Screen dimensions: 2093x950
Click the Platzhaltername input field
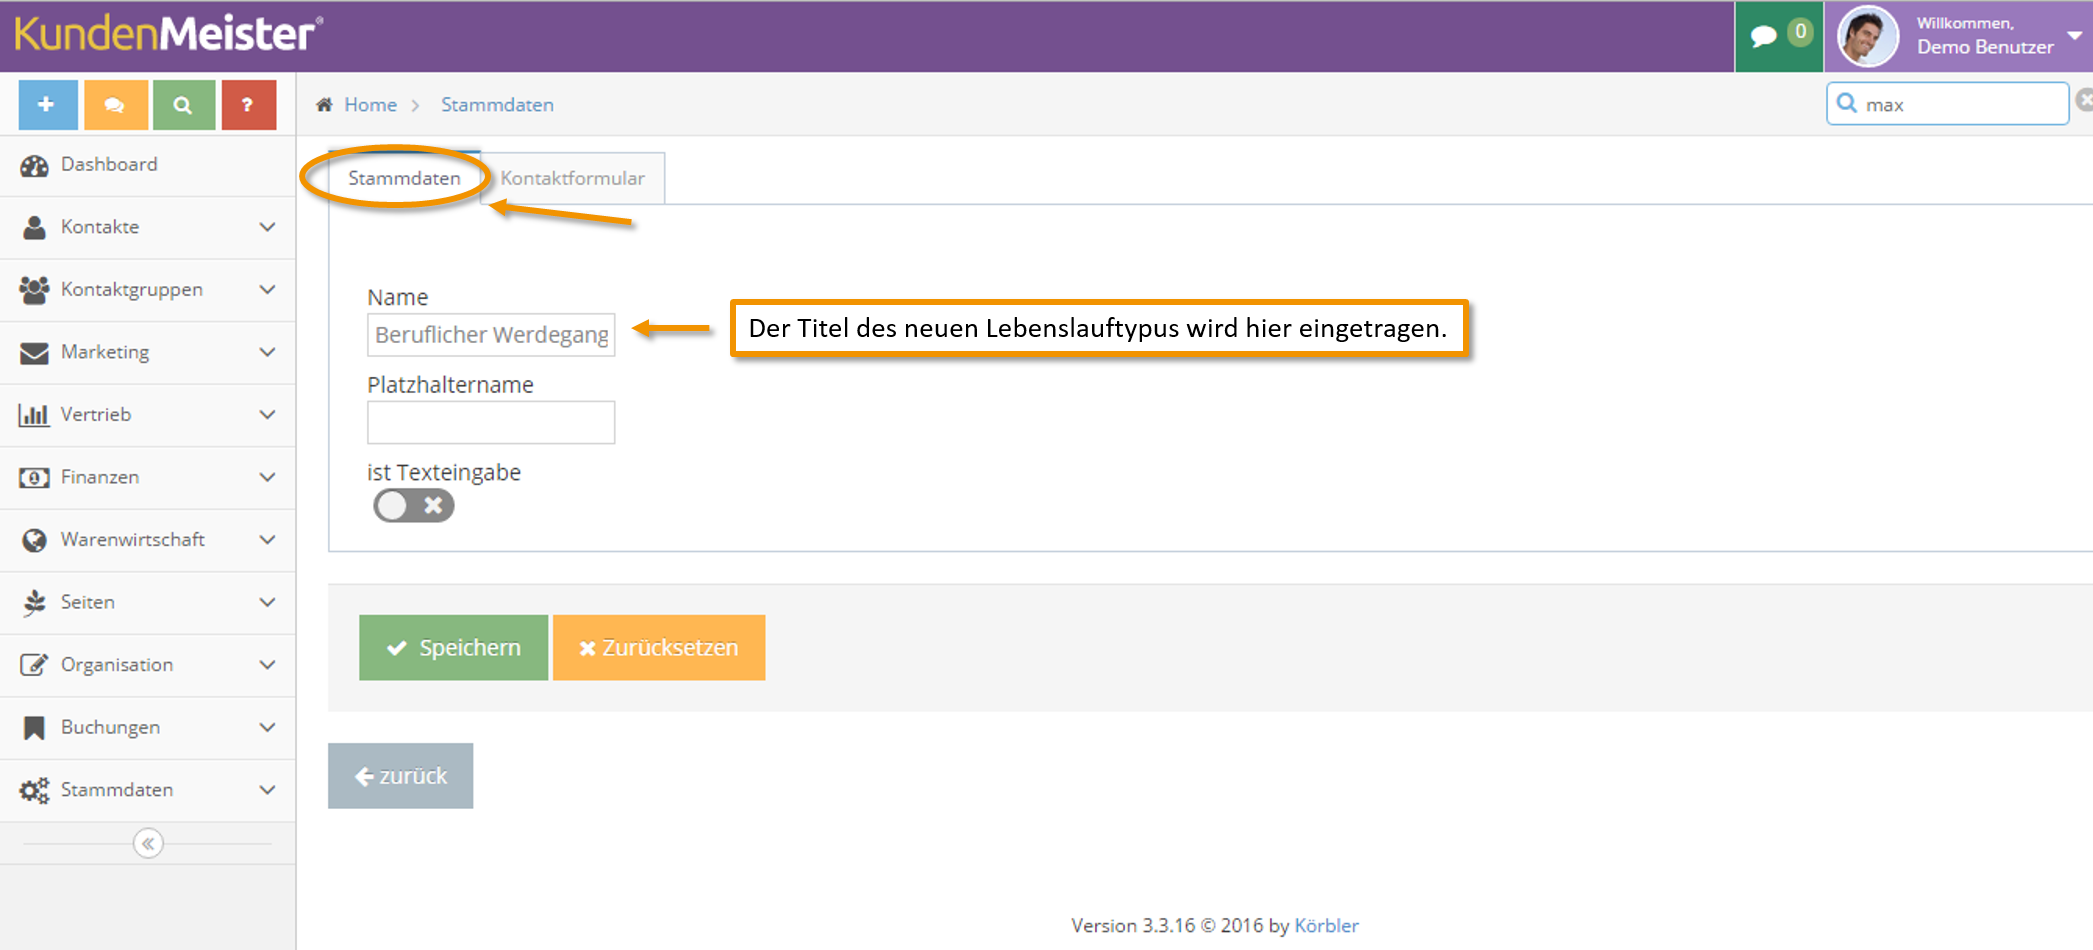point(491,422)
